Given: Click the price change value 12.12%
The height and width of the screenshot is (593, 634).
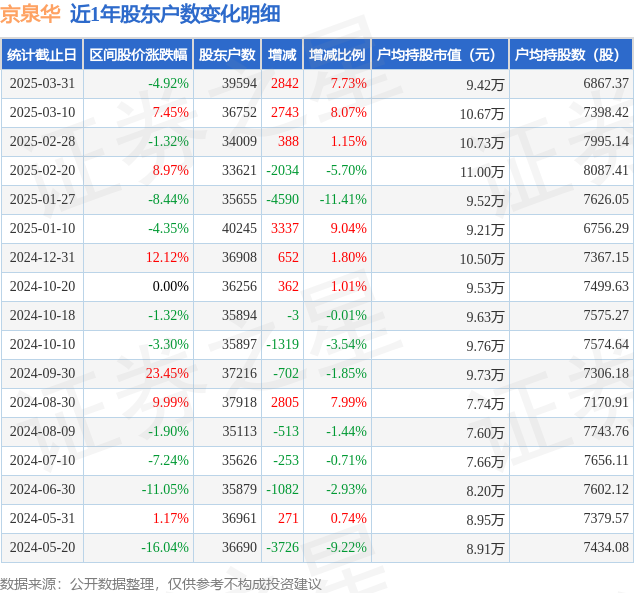Looking at the screenshot, I should coord(167,257).
